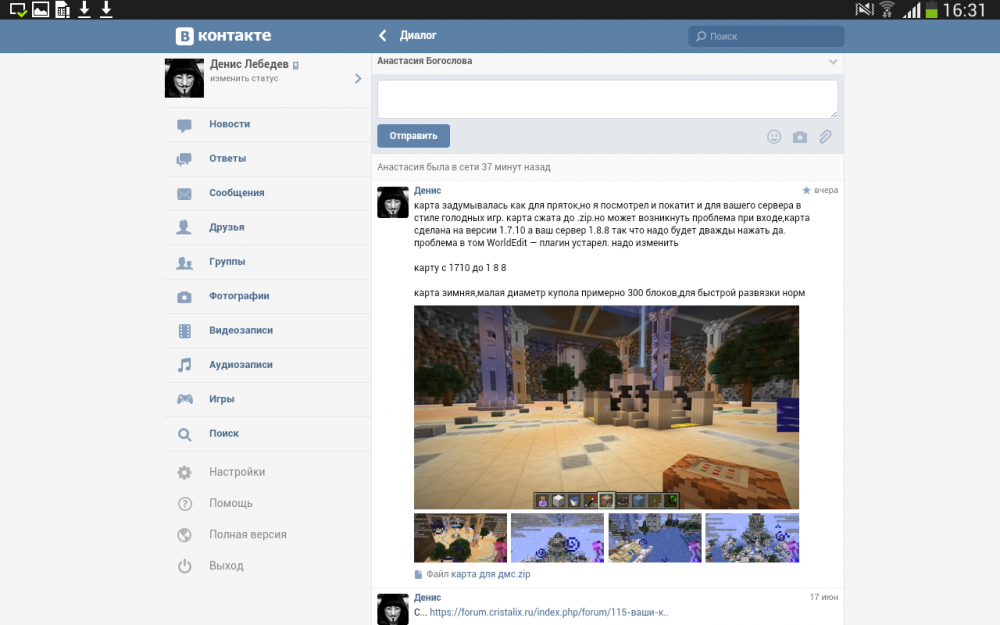Click the help question mark icon beside Помощь
The width and height of the screenshot is (1000, 625).
(x=184, y=503)
